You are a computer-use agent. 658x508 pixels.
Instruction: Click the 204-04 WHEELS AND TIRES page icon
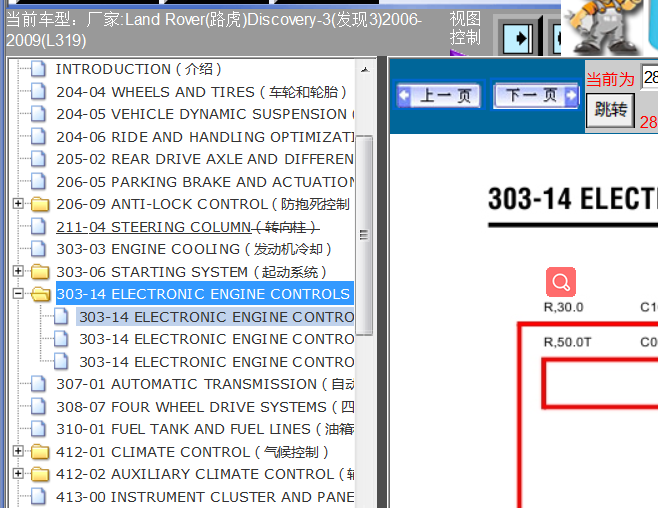[x=39, y=91]
